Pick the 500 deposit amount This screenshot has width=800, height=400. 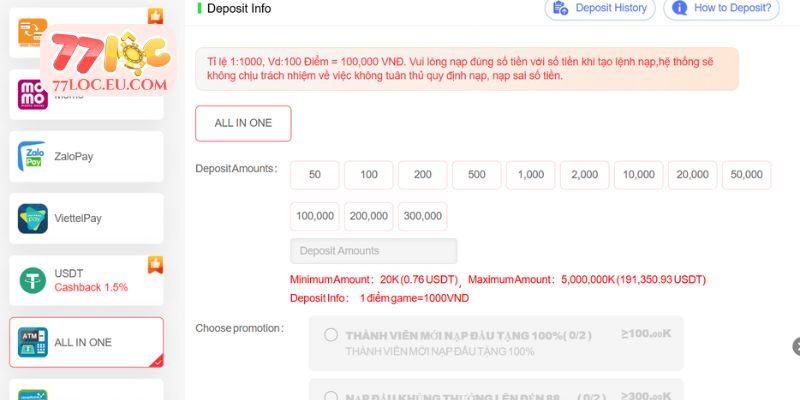pyautogui.click(x=476, y=175)
